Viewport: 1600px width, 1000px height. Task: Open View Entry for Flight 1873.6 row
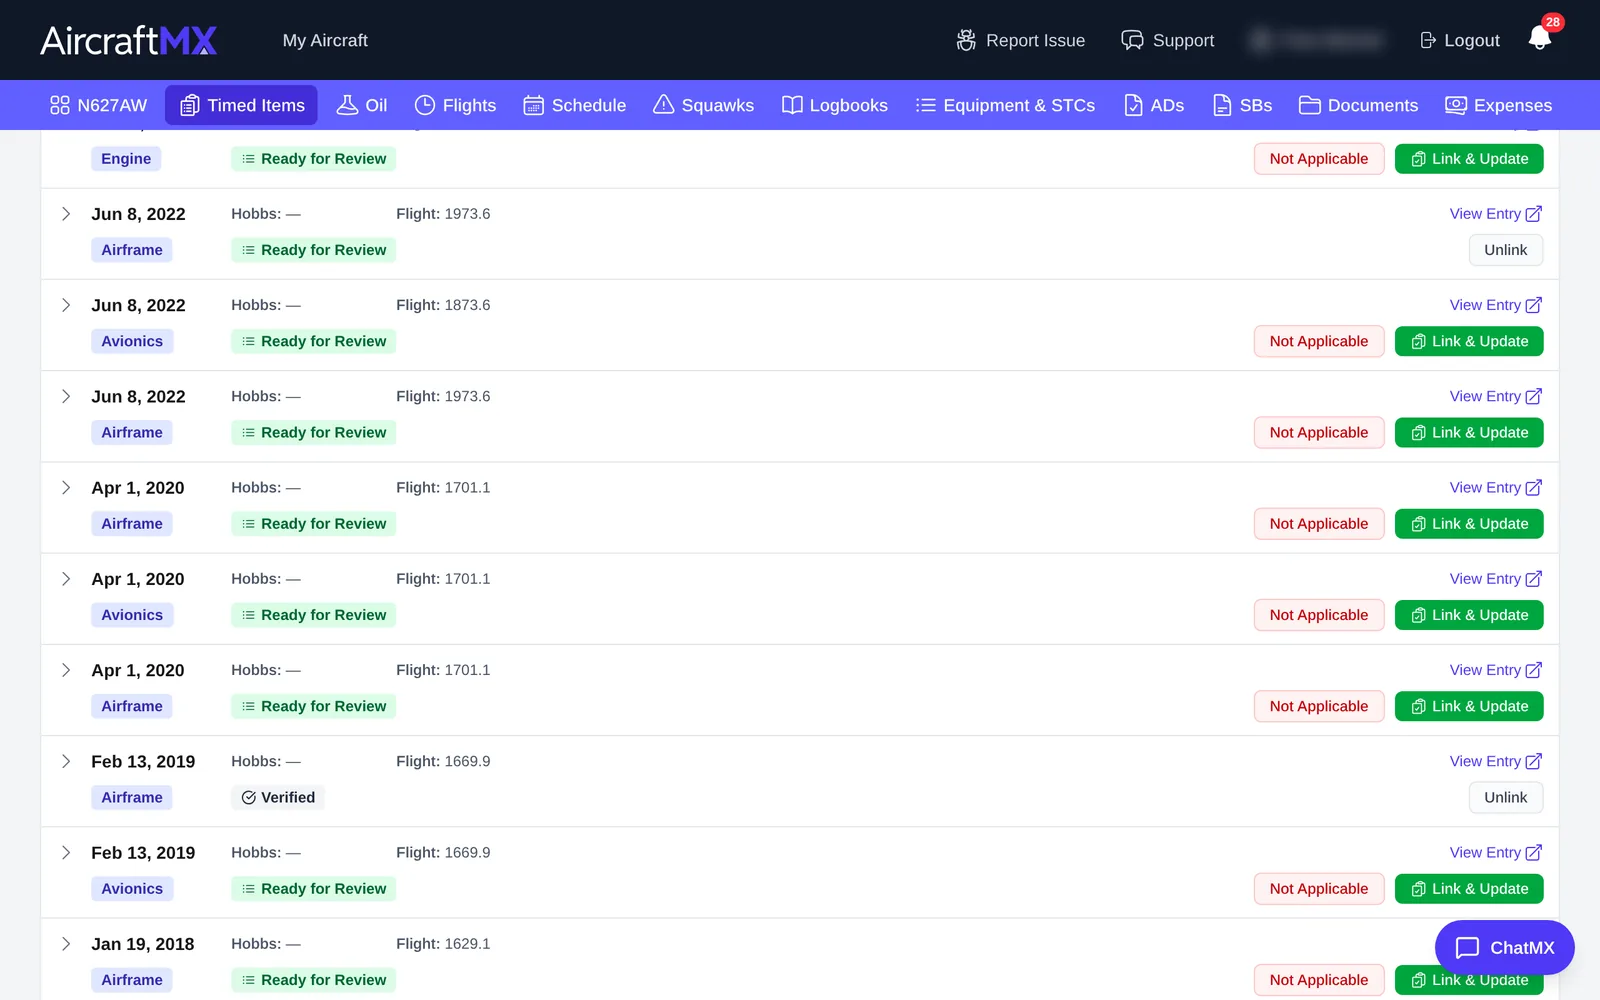[1496, 305]
